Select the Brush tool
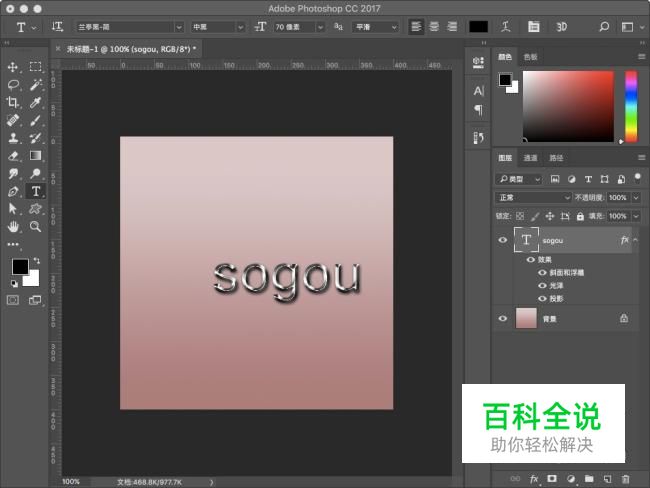Viewport: 650px width, 488px height. coord(35,120)
